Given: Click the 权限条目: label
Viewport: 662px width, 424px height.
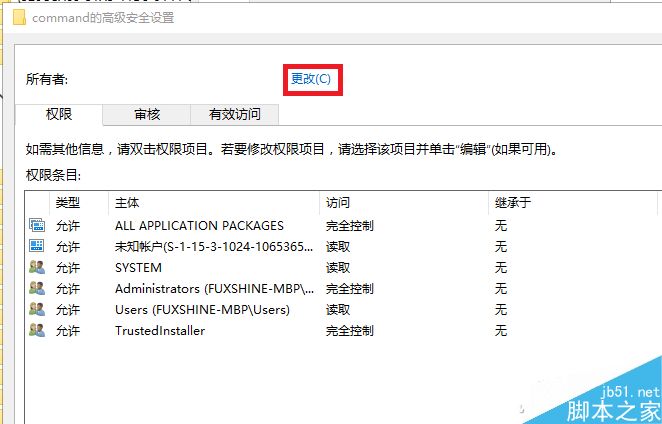Looking at the screenshot, I should coord(53,175).
